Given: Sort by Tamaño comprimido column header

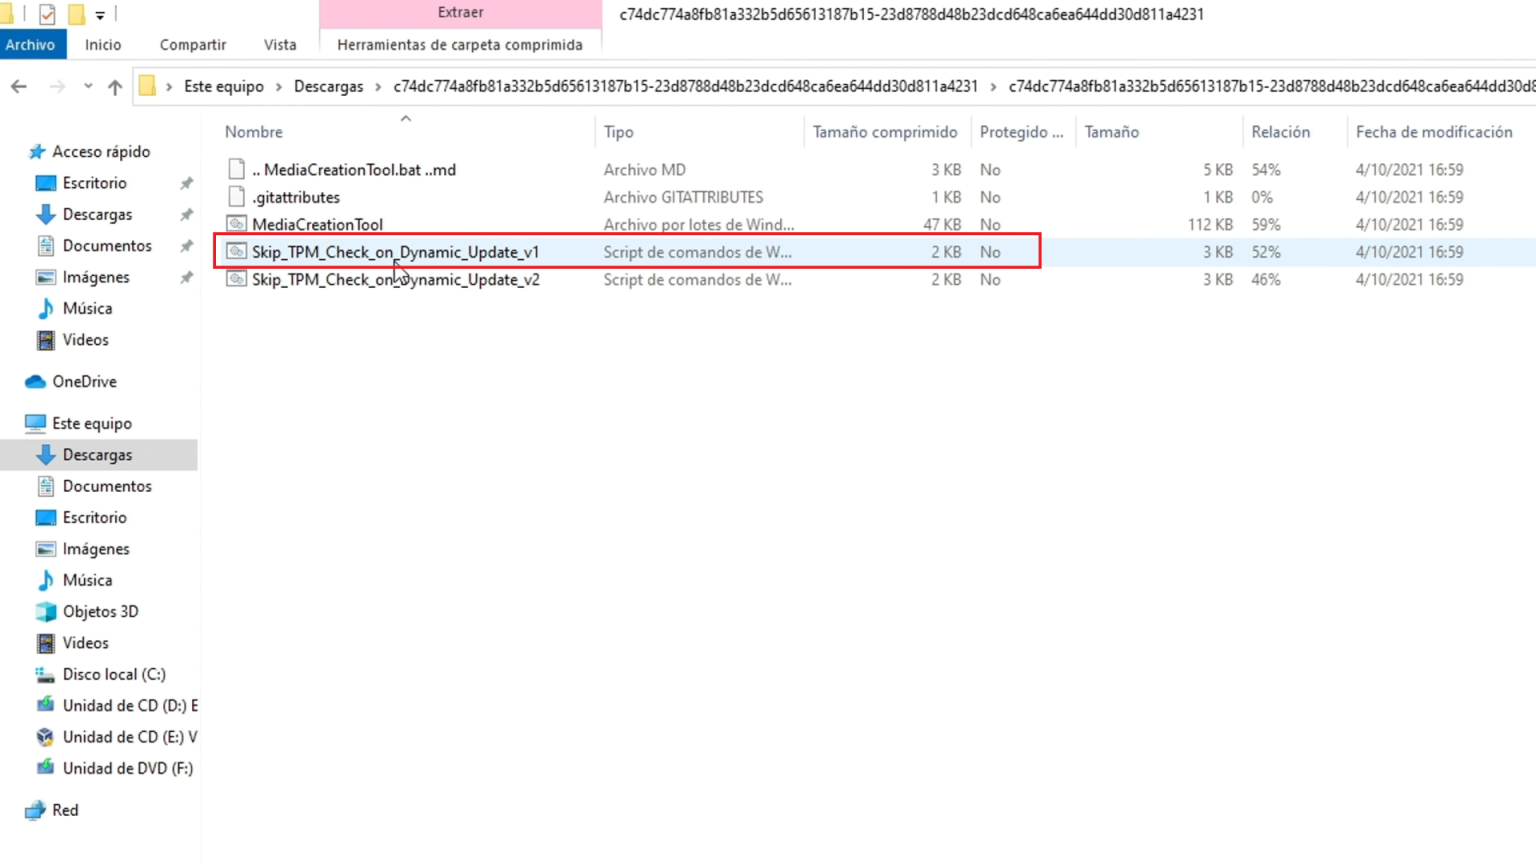Looking at the screenshot, I should click(x=885, y=132).
